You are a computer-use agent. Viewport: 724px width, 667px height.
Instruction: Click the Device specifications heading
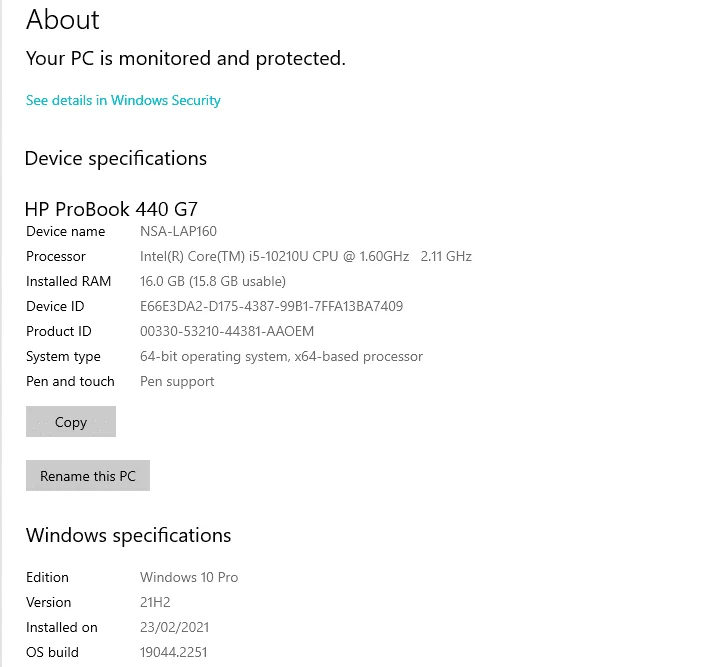pos(115,159)
